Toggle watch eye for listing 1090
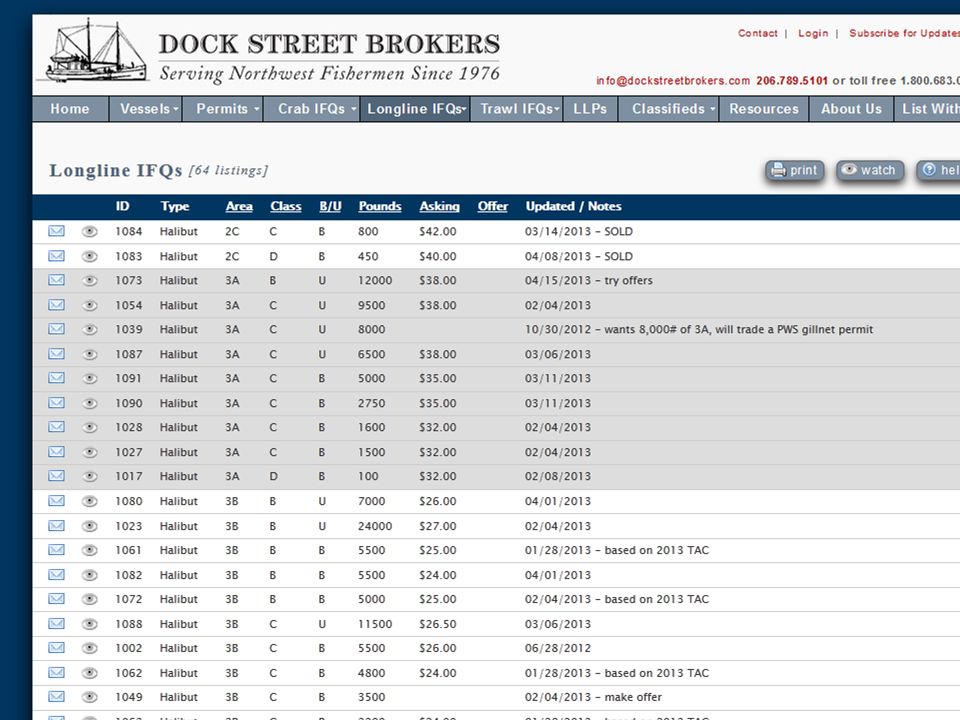Screen dimensions: 960x720 point(89,403)
